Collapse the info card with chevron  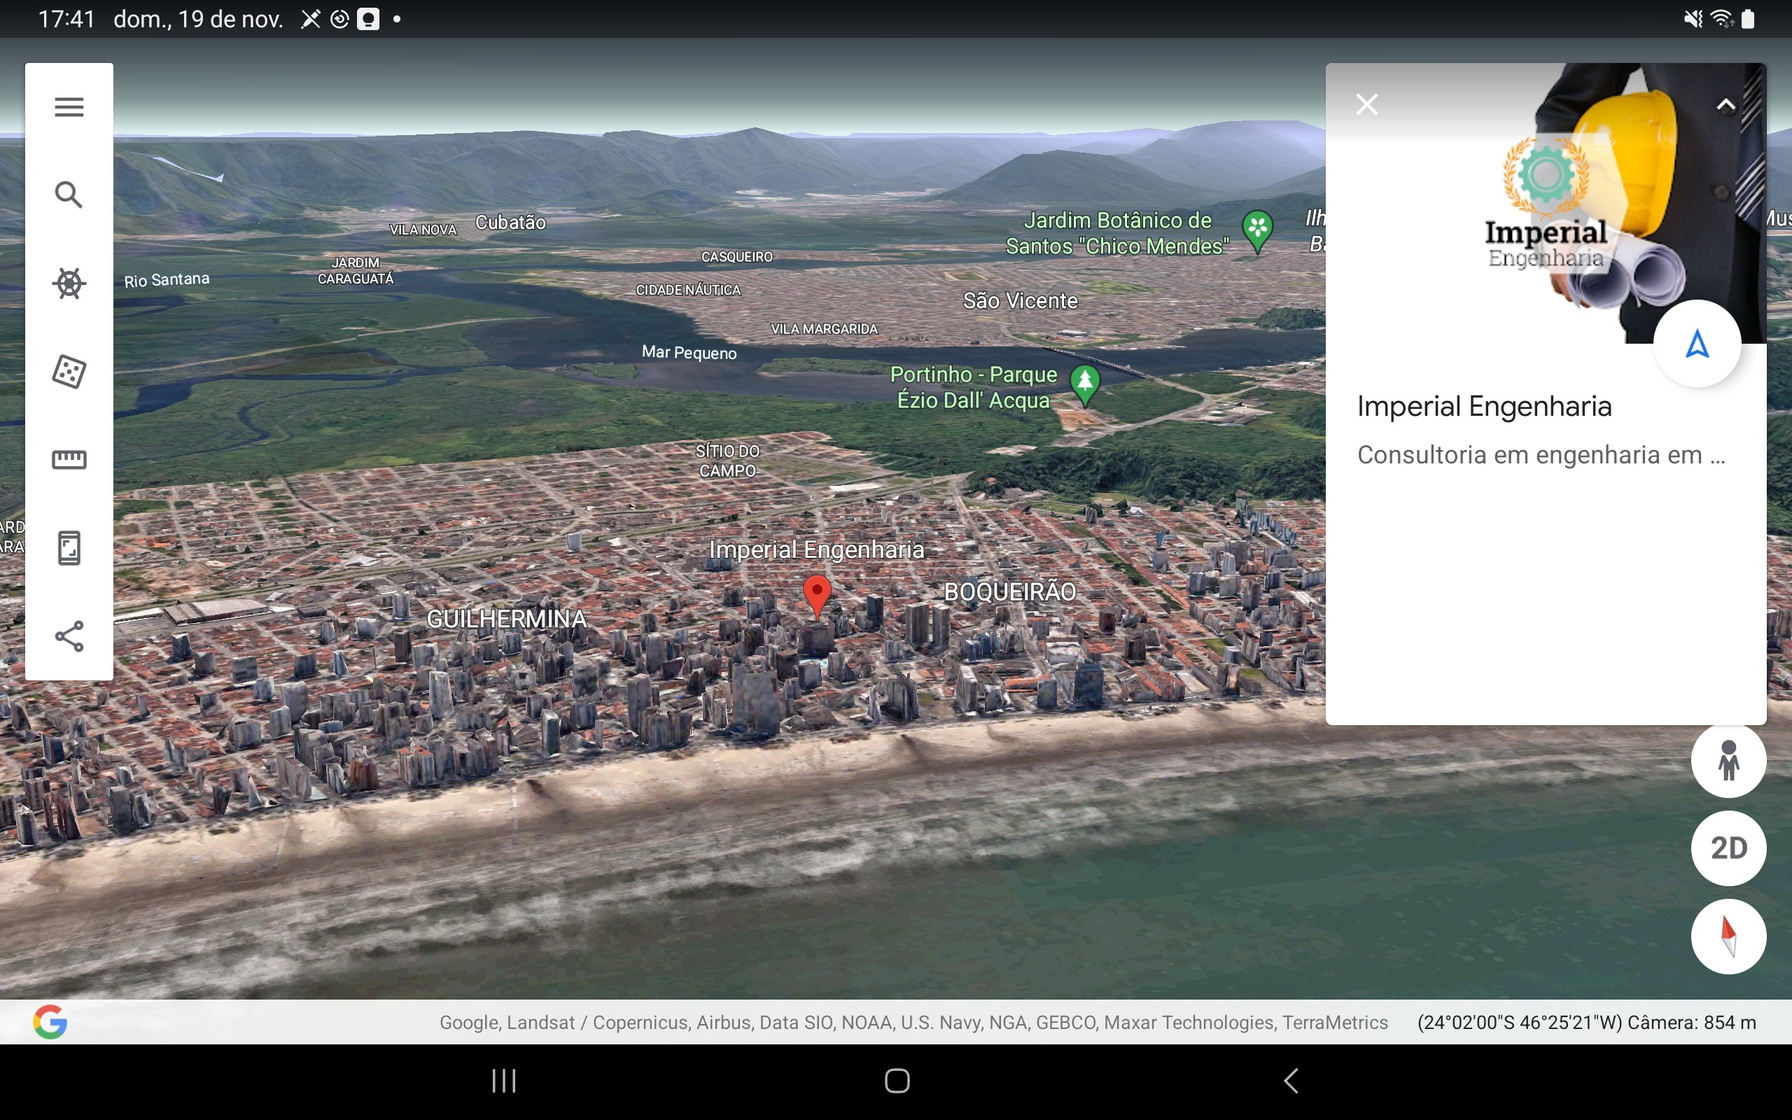(x=1726, y=105)
